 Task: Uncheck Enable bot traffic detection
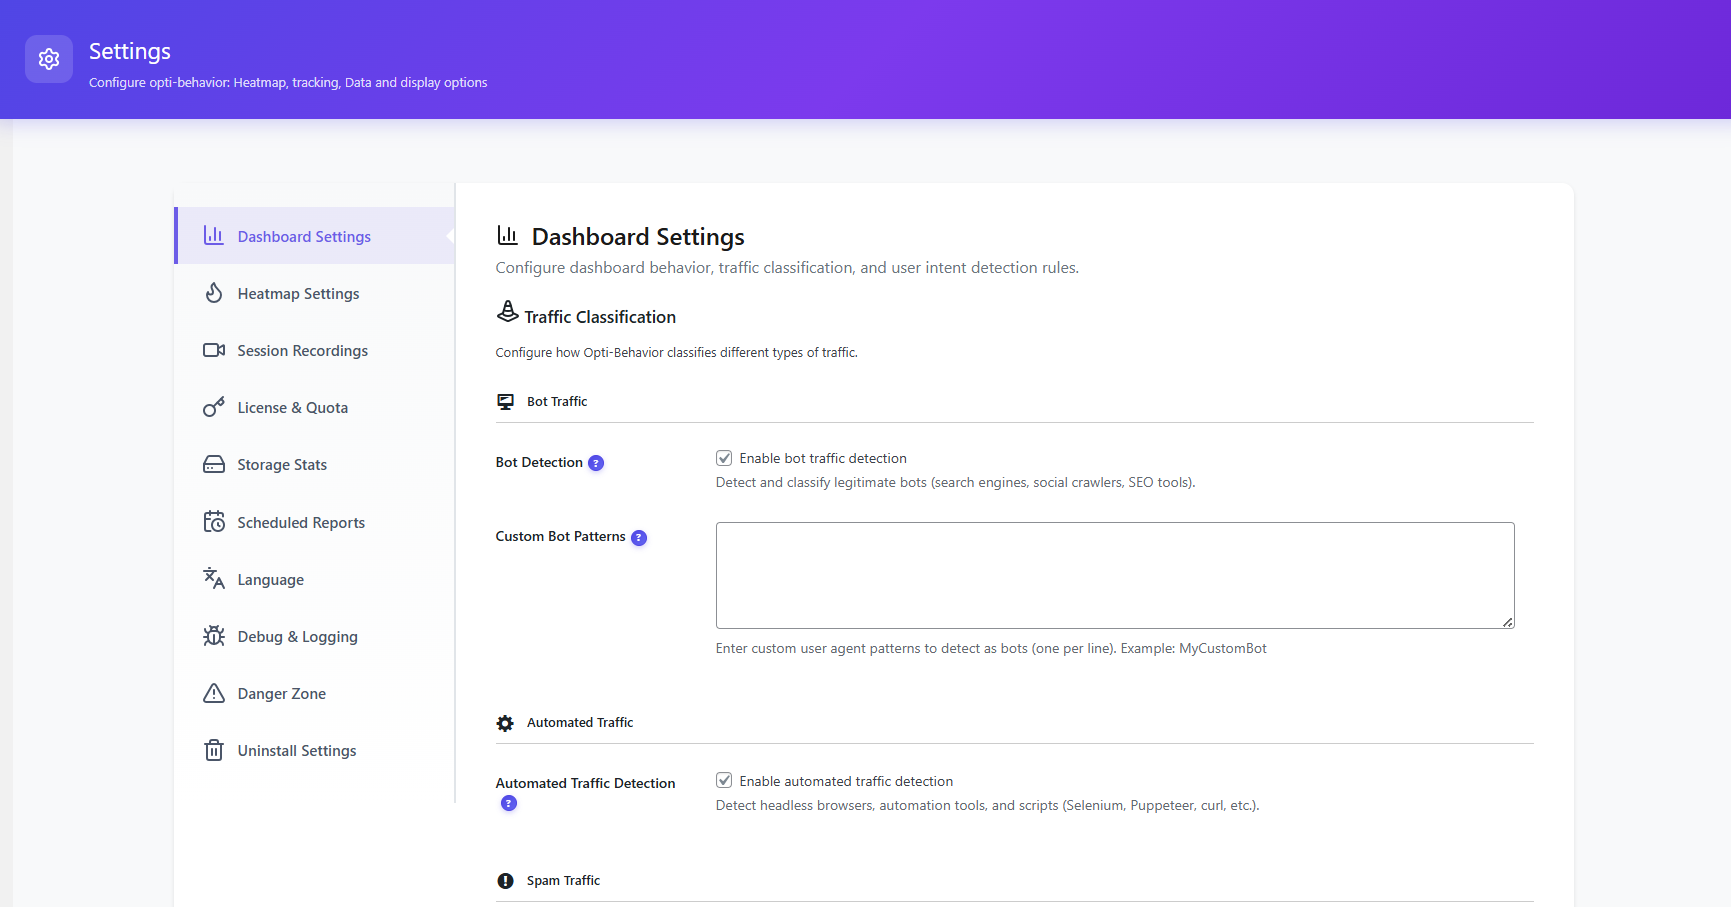[724, 457]
